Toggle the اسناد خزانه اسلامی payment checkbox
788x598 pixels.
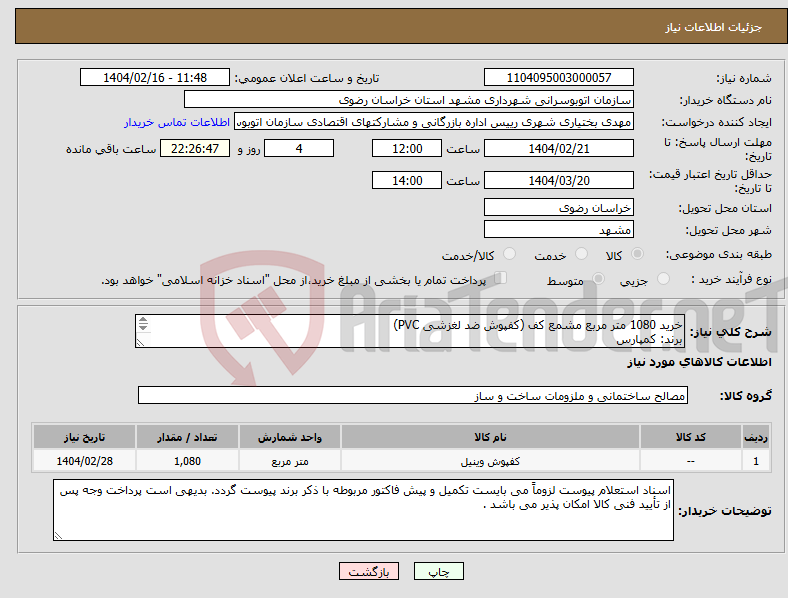click(x=501, y=278)
